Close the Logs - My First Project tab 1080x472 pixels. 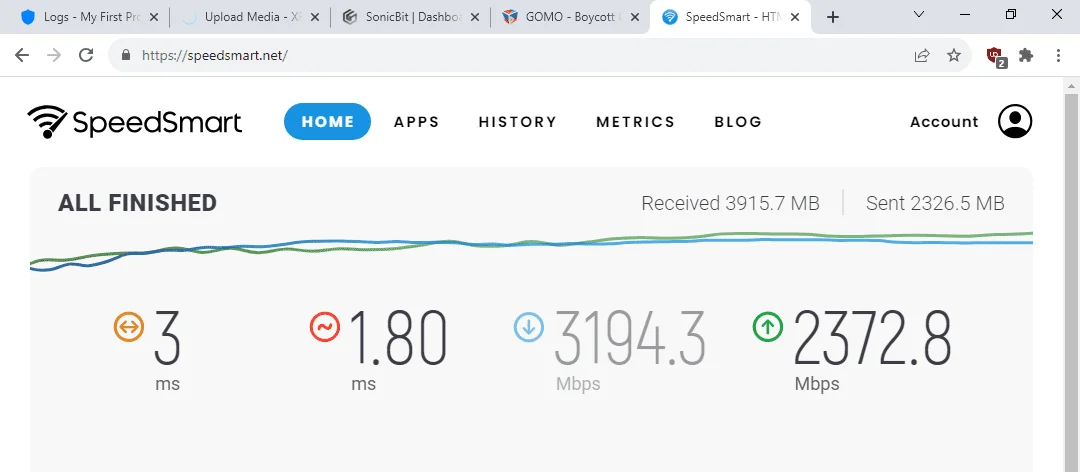[154, 17]
